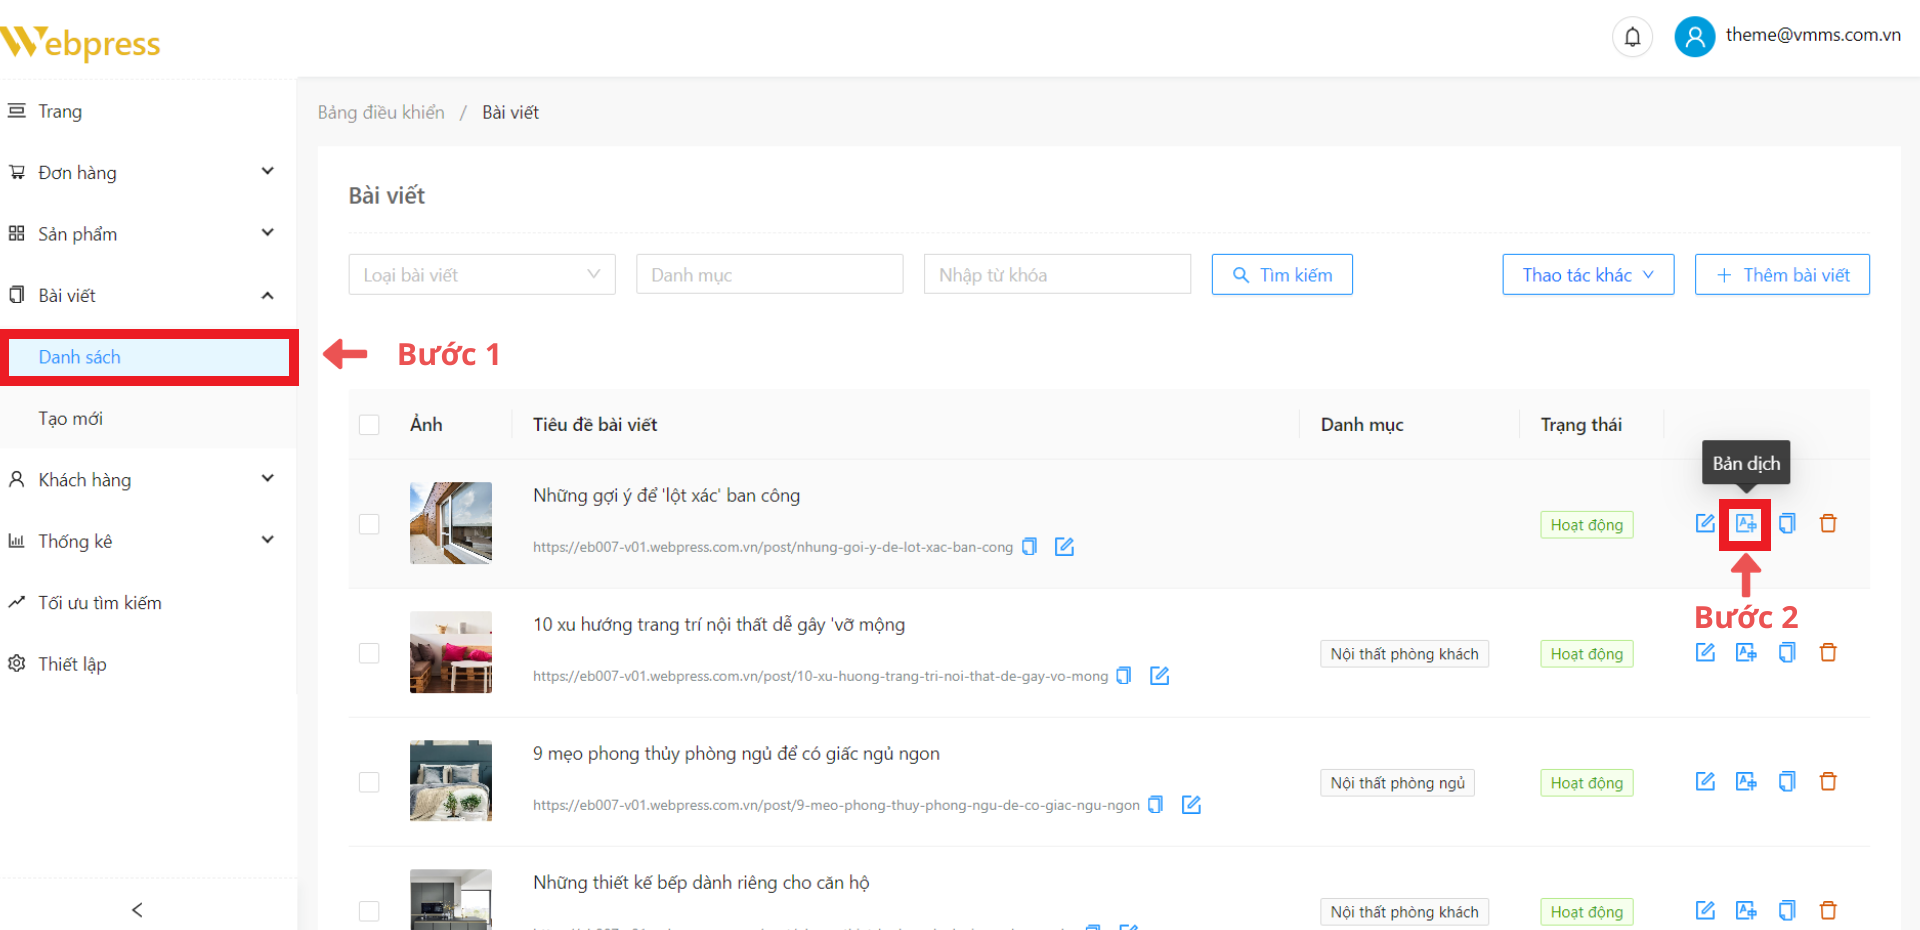This screenshot has height=930, width=1920.
Task: Copy URL of 'lột xác' ban công post
Action: pyautogui.click(x=1029, y=547)
